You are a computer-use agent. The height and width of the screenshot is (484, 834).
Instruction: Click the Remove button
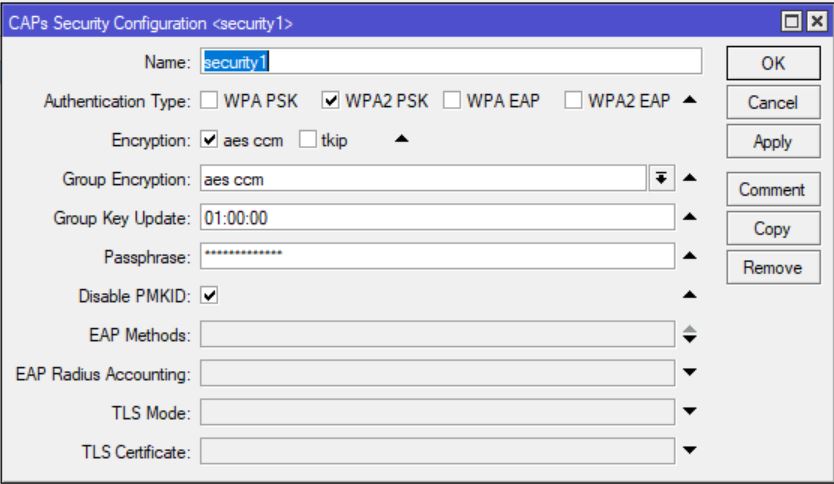coord(773,267)
